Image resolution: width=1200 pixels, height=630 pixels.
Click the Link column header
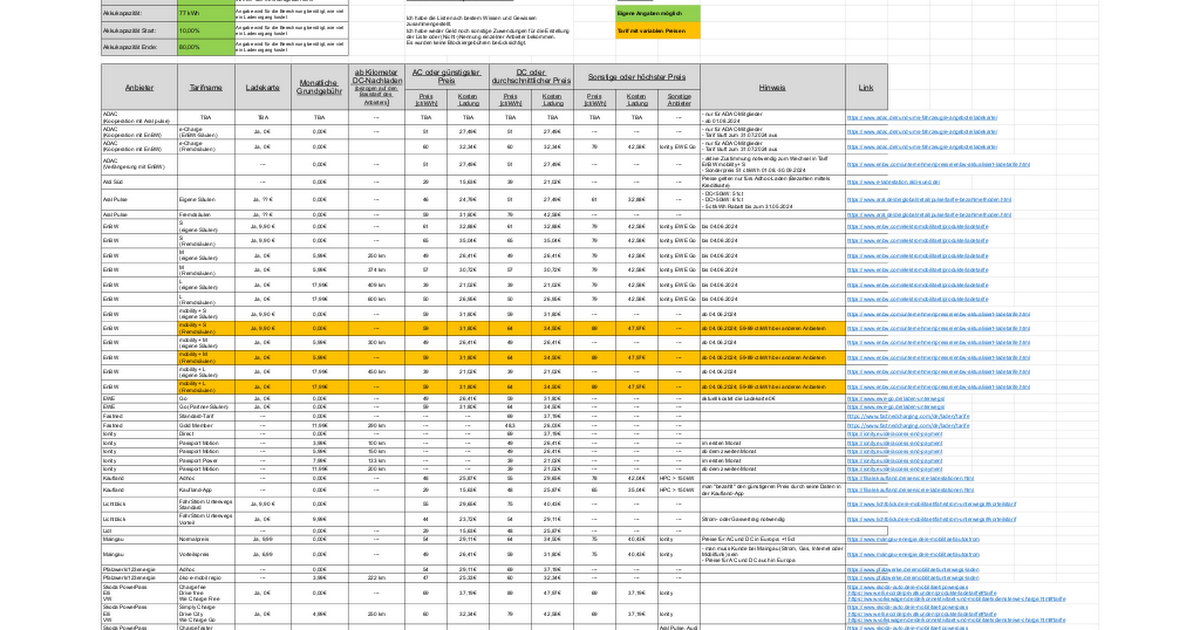[866, 87]
